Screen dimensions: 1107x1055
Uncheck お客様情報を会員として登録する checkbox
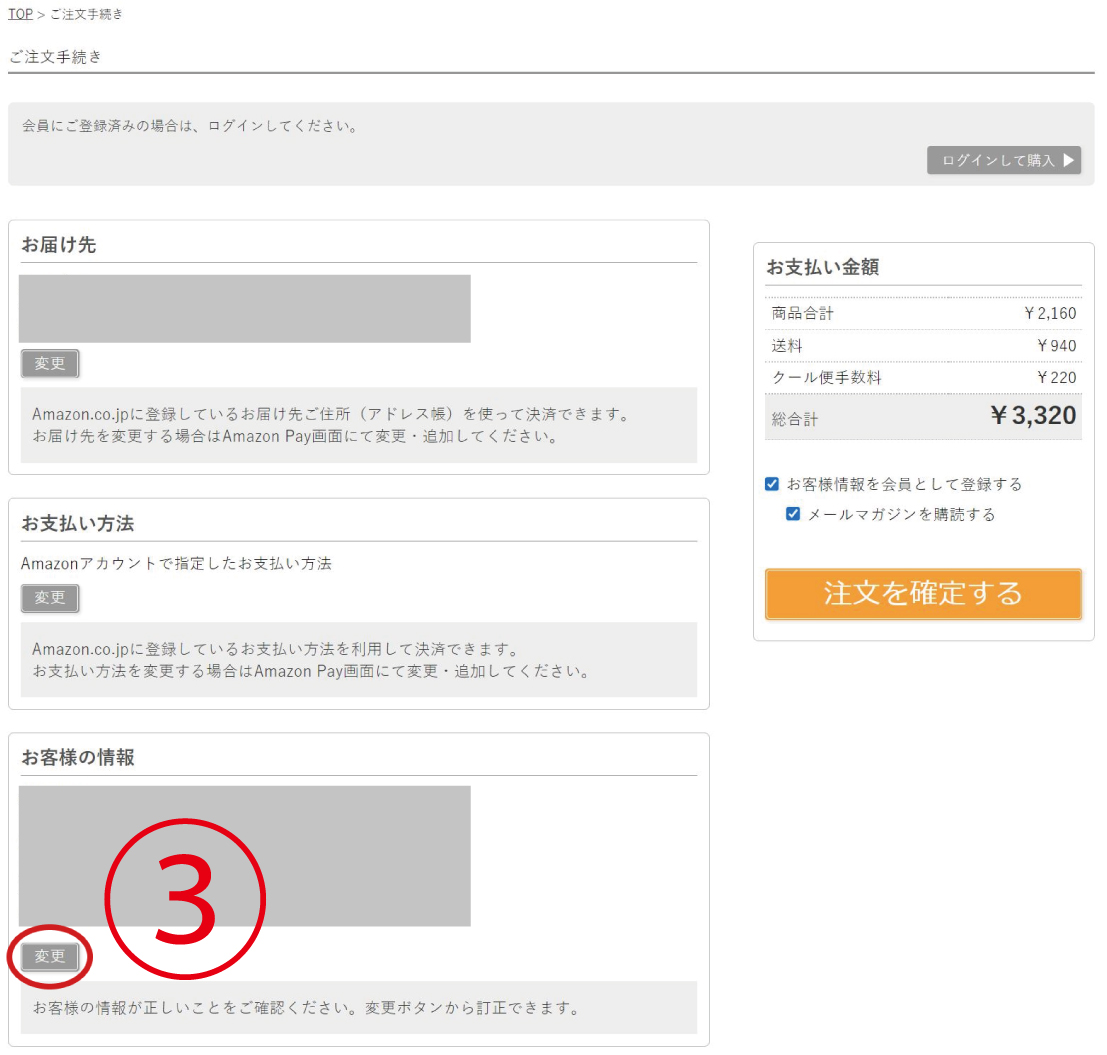(772, 484)
